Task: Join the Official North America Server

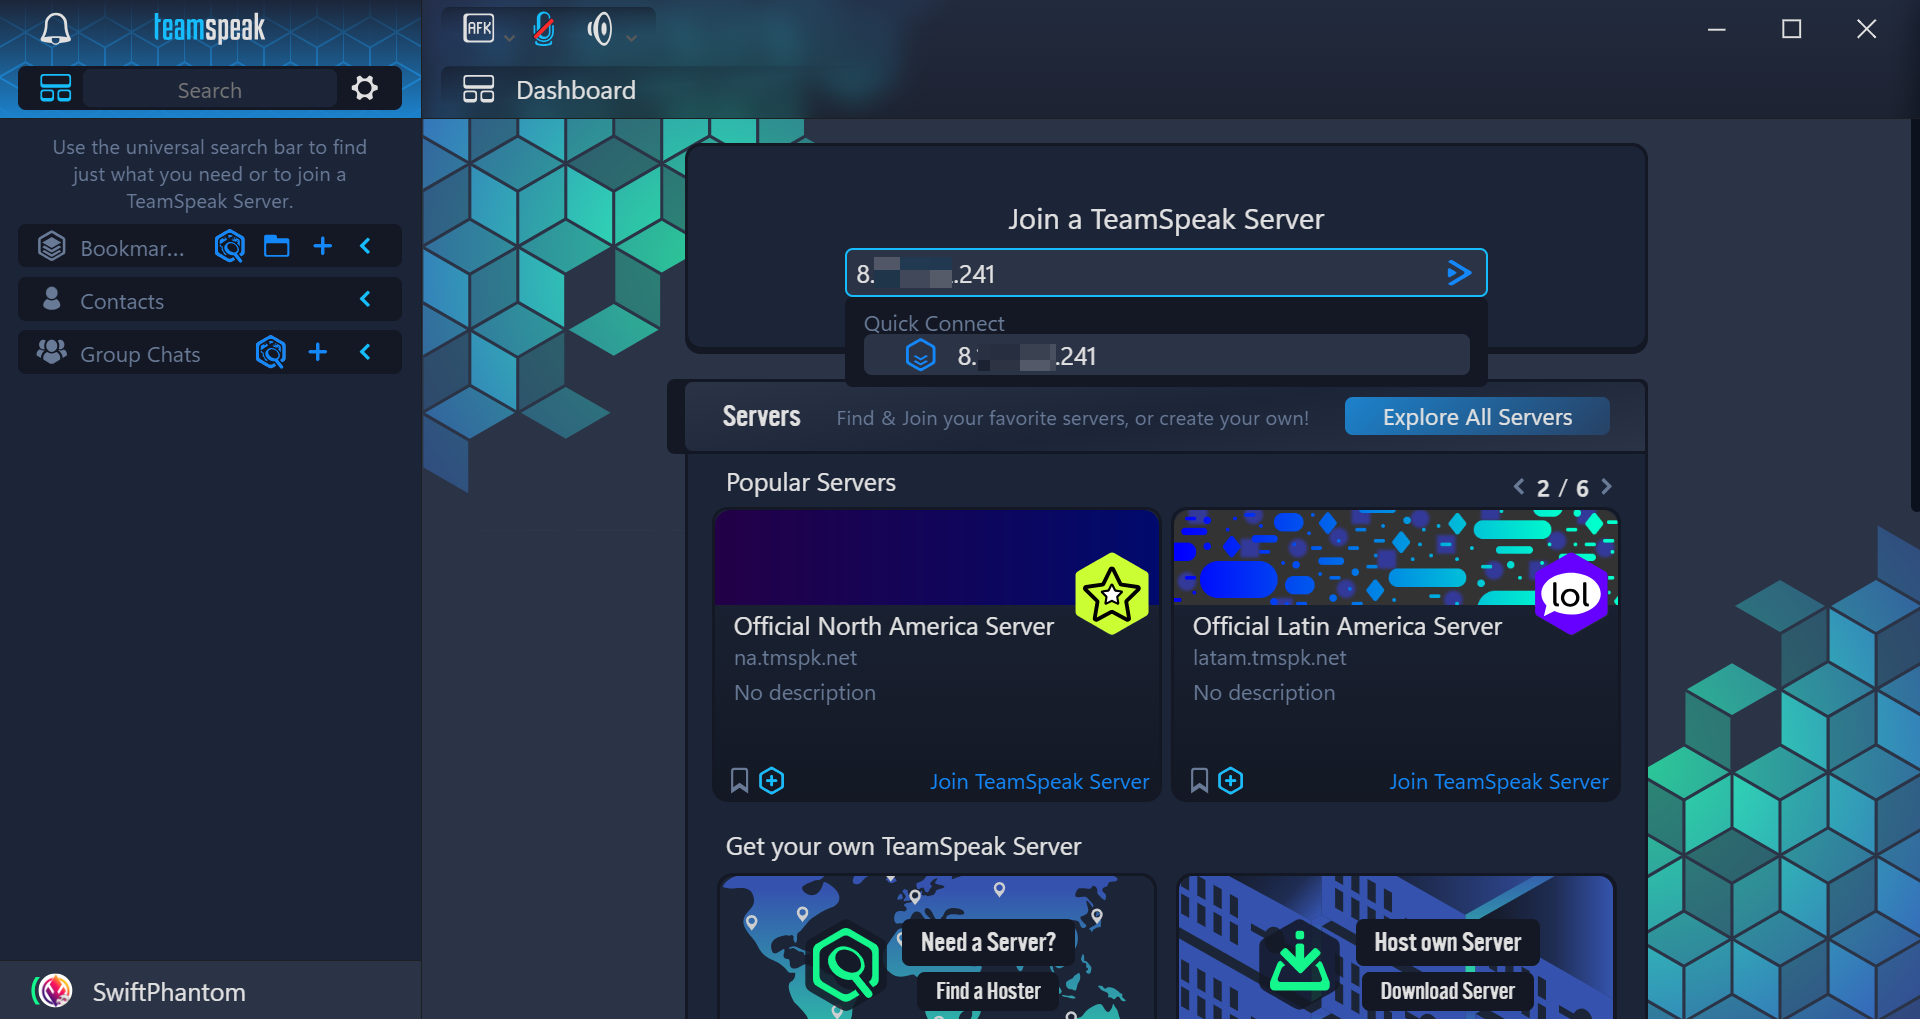Action: tap(1039, 781)
